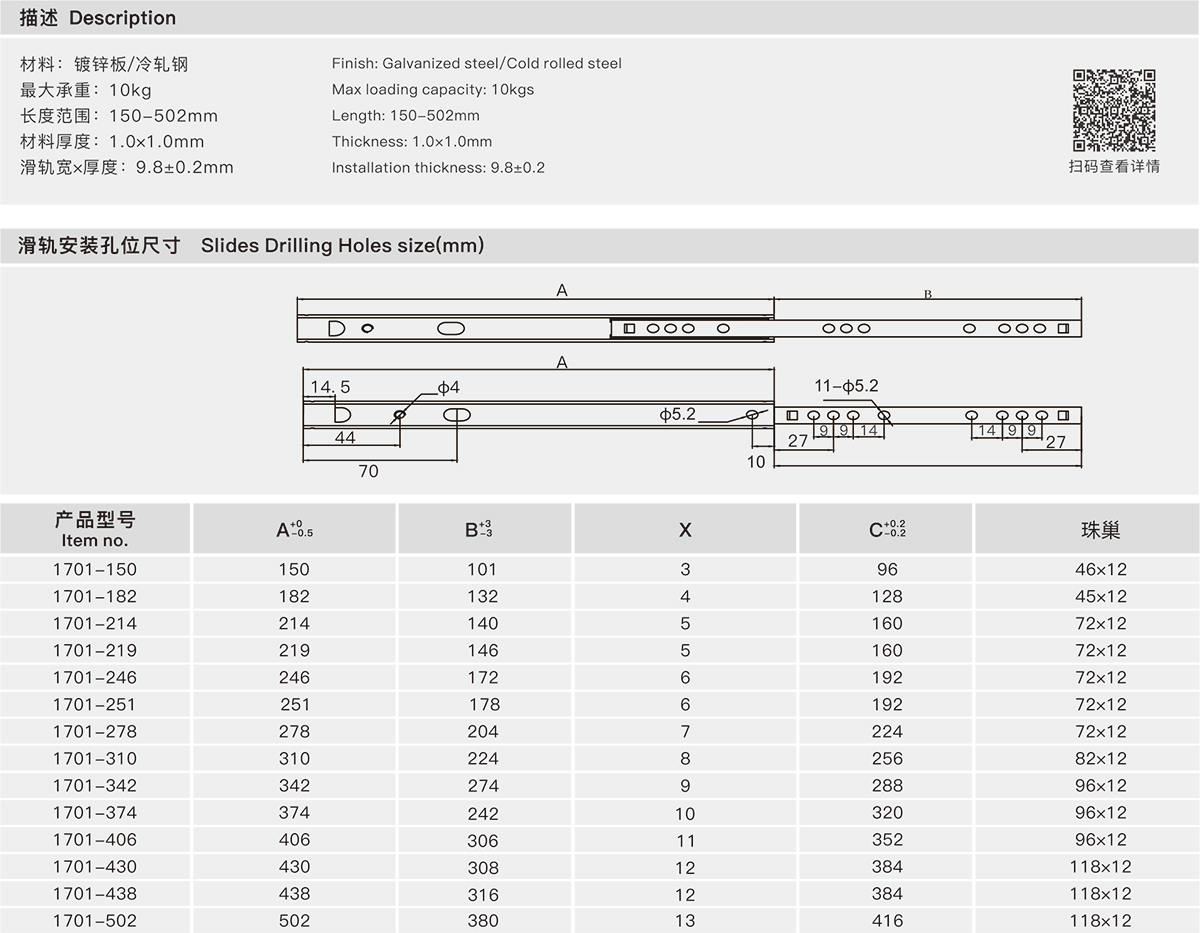Click the '产品型号 Item no.' column header
1200x933 pixels.
pos(95,529)
